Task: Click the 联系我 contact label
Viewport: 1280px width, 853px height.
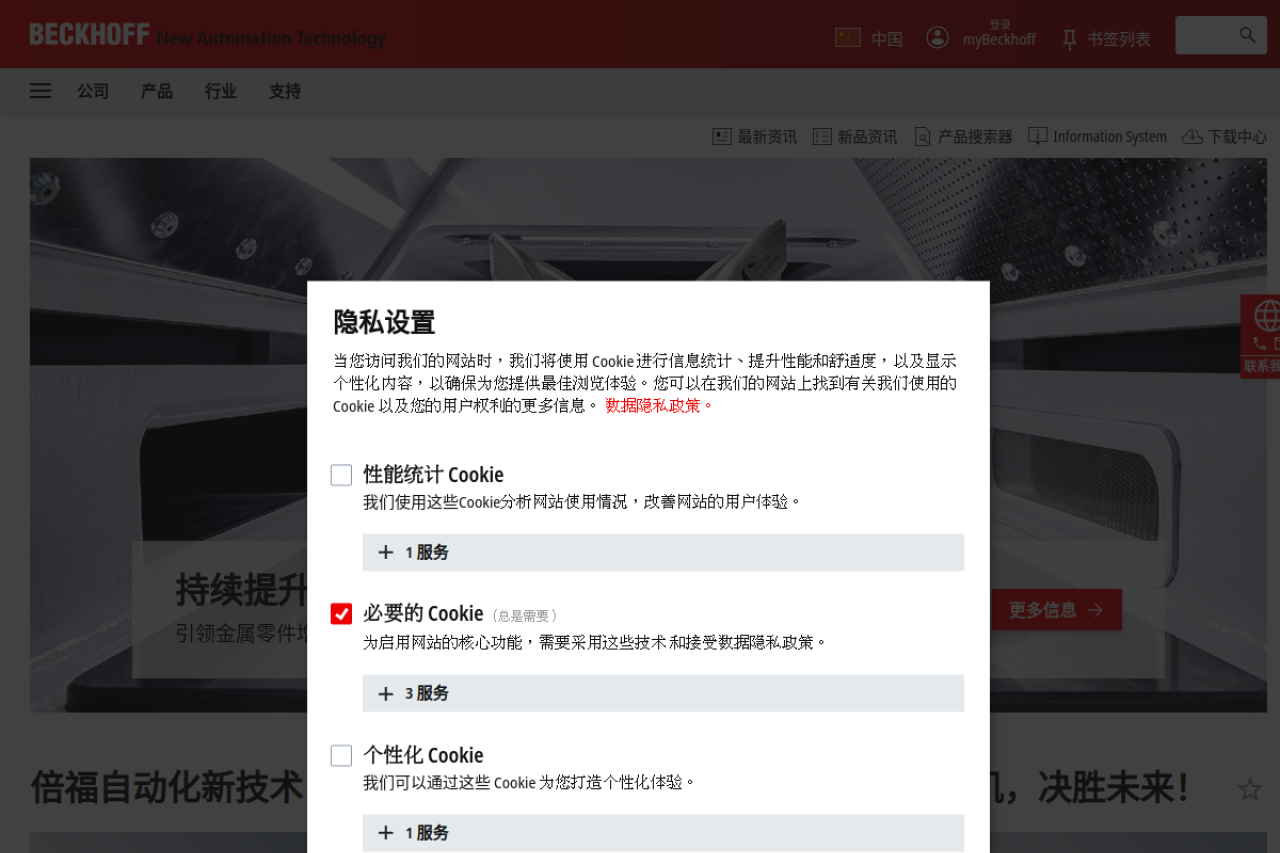Action: click(x=1262, y=366)
